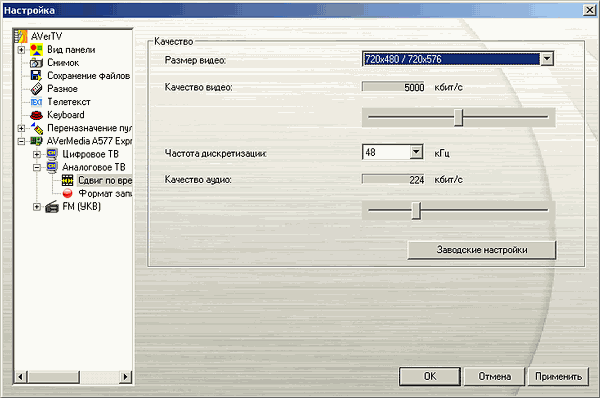Click the AVerMedia A577 card icon

(x=36, y=141)
